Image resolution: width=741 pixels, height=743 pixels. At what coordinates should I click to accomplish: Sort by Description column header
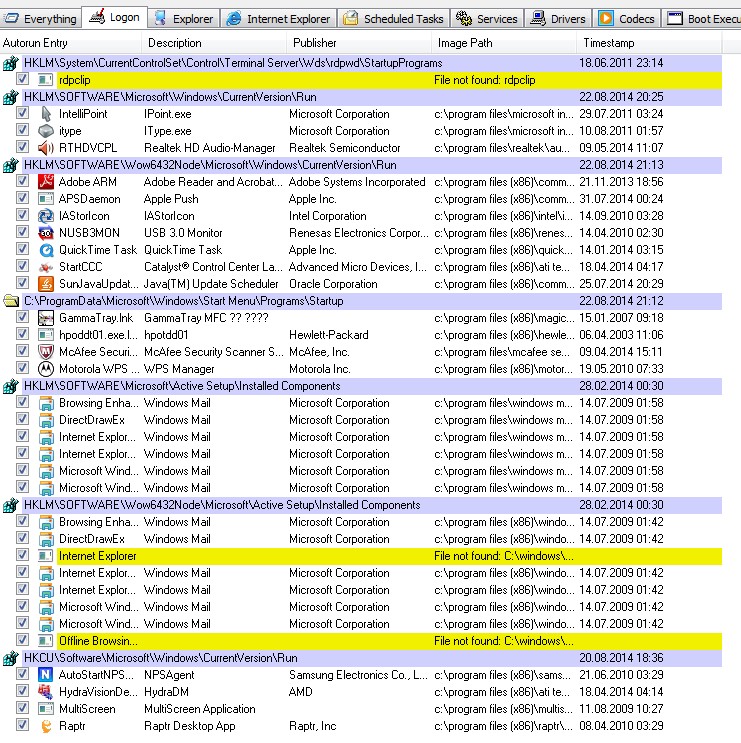(x=214, y=43)
